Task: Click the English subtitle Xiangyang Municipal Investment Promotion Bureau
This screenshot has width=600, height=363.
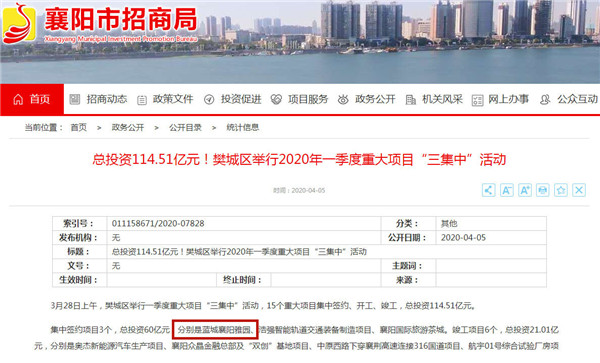Action: click(x=121, y=39)
